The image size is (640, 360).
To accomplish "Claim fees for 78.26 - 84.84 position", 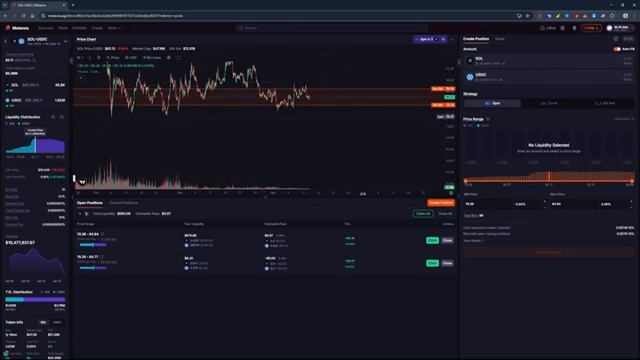I will (x=432, y=240).
